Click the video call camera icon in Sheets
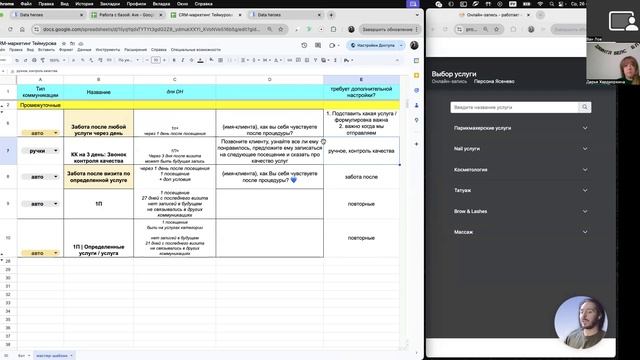Image resolution: width=640 pixels, height=360 pixels. (332, 45)
